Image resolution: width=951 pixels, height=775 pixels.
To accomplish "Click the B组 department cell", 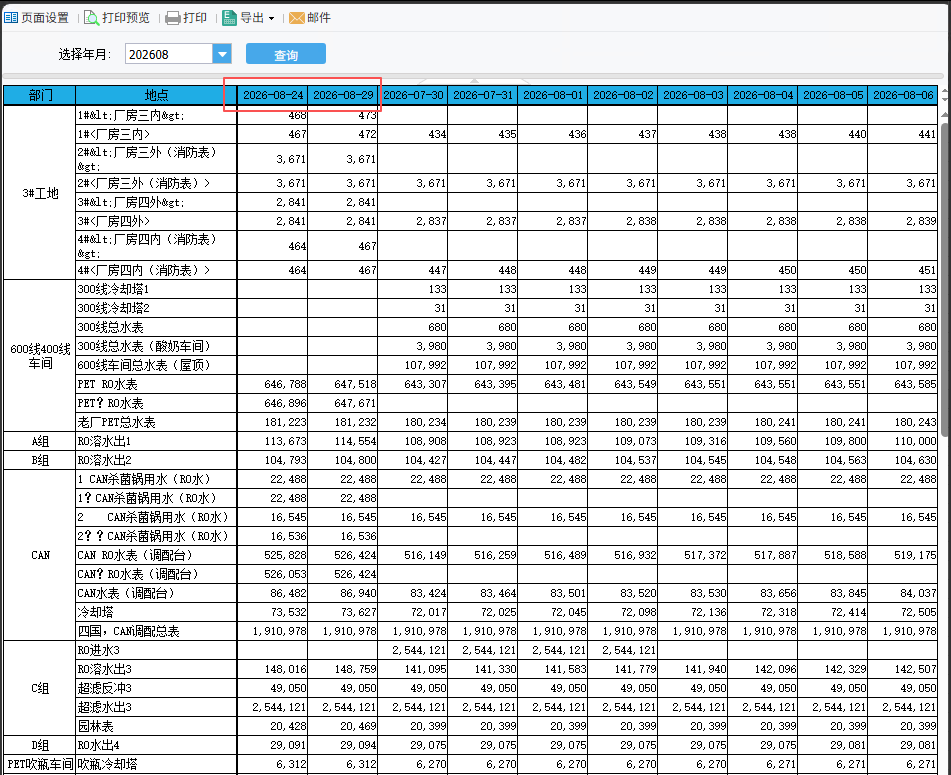I will click(40, 460).
